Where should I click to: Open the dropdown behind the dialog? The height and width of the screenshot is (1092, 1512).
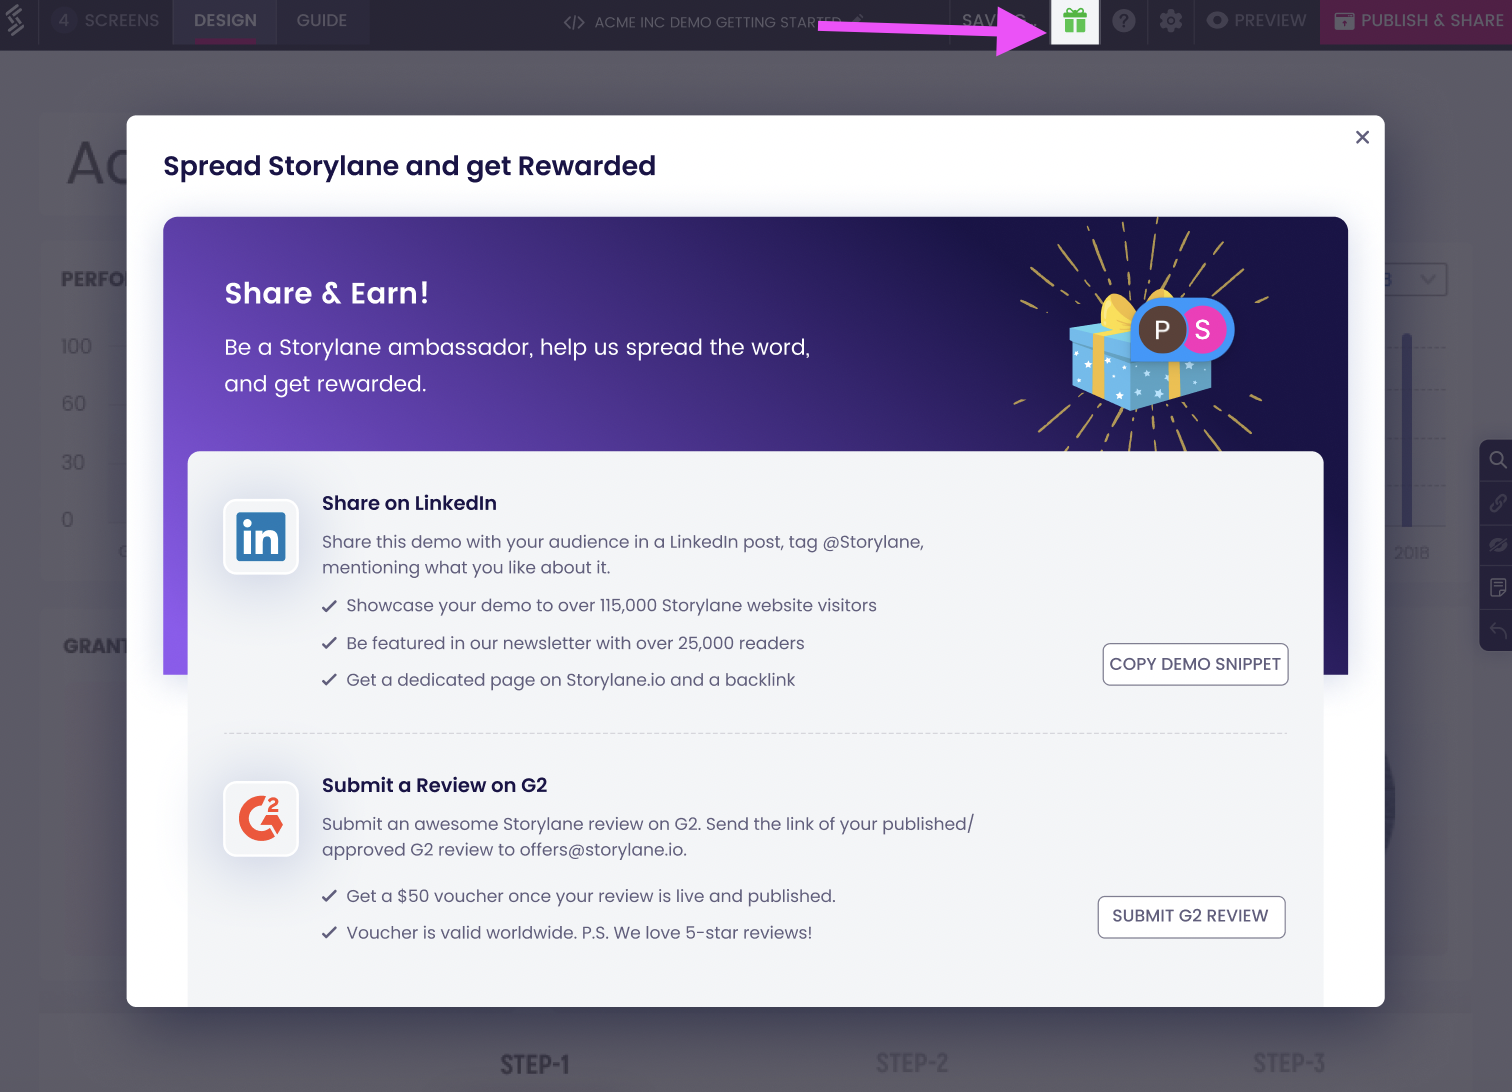click(x=1416, y=280)
